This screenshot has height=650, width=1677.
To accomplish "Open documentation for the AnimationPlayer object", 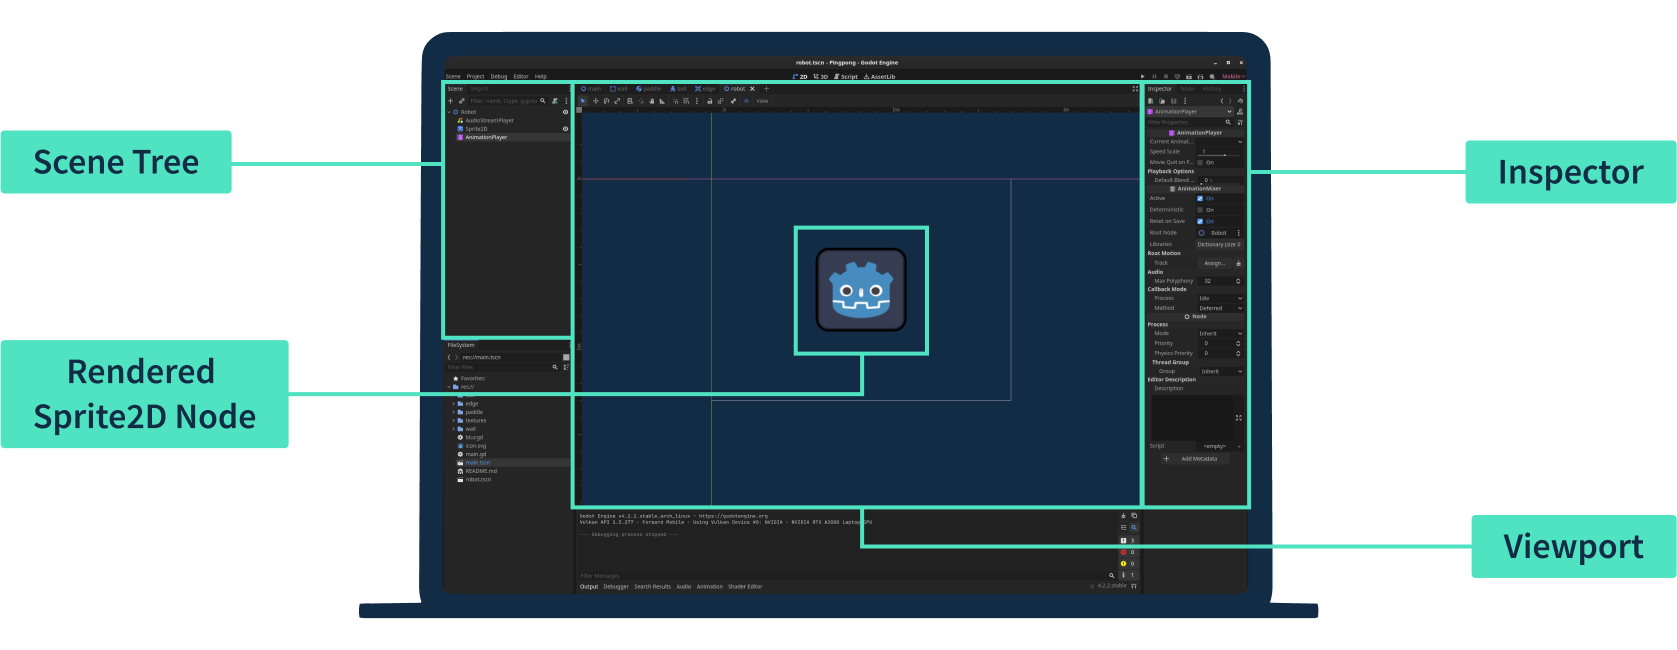I will pos(1240,112).
